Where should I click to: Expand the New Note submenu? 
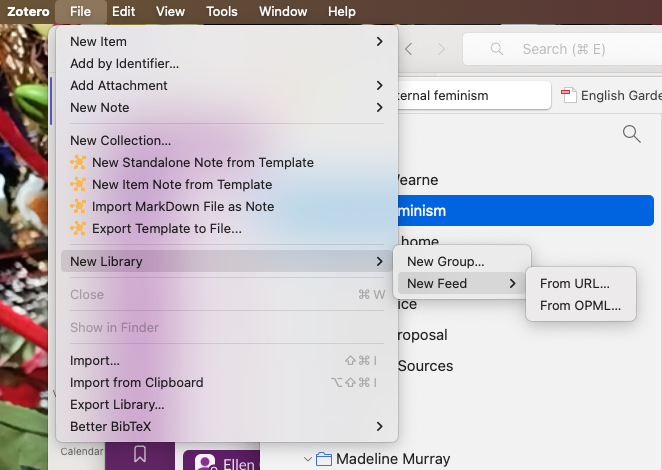(227, 107)
